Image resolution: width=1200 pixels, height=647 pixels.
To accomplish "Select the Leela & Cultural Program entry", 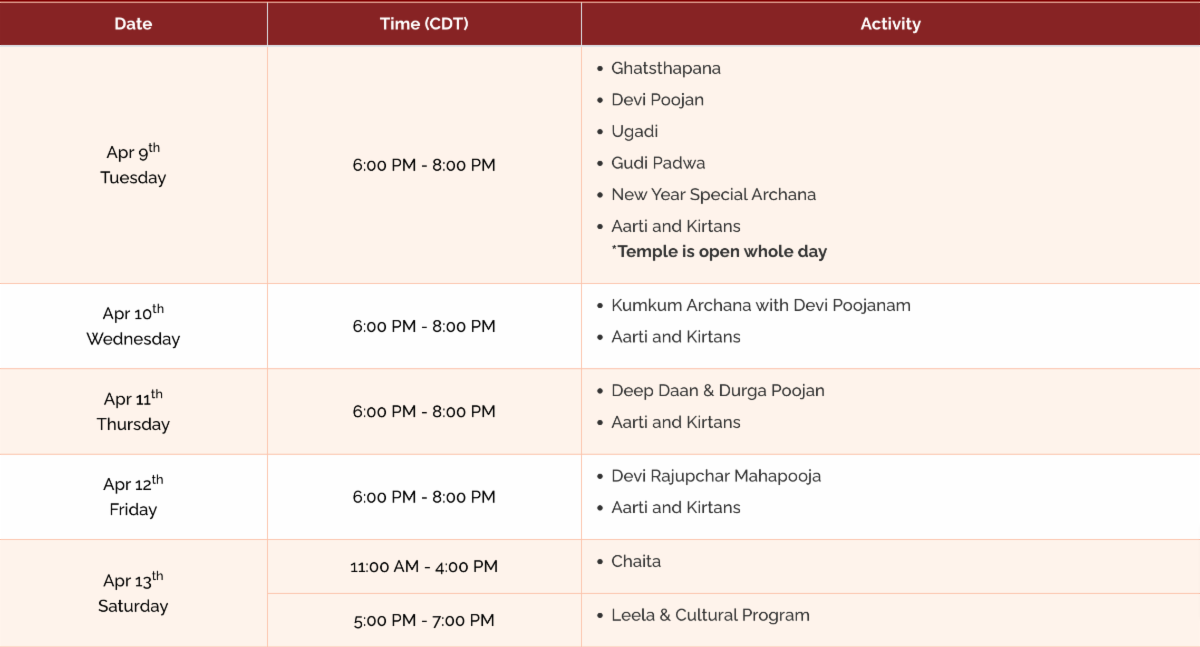I will pyautogui.click(x=710, y=615).
